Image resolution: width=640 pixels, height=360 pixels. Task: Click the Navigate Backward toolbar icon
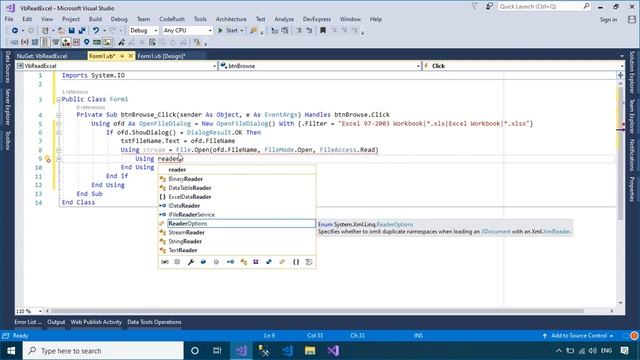coord(15,31)
